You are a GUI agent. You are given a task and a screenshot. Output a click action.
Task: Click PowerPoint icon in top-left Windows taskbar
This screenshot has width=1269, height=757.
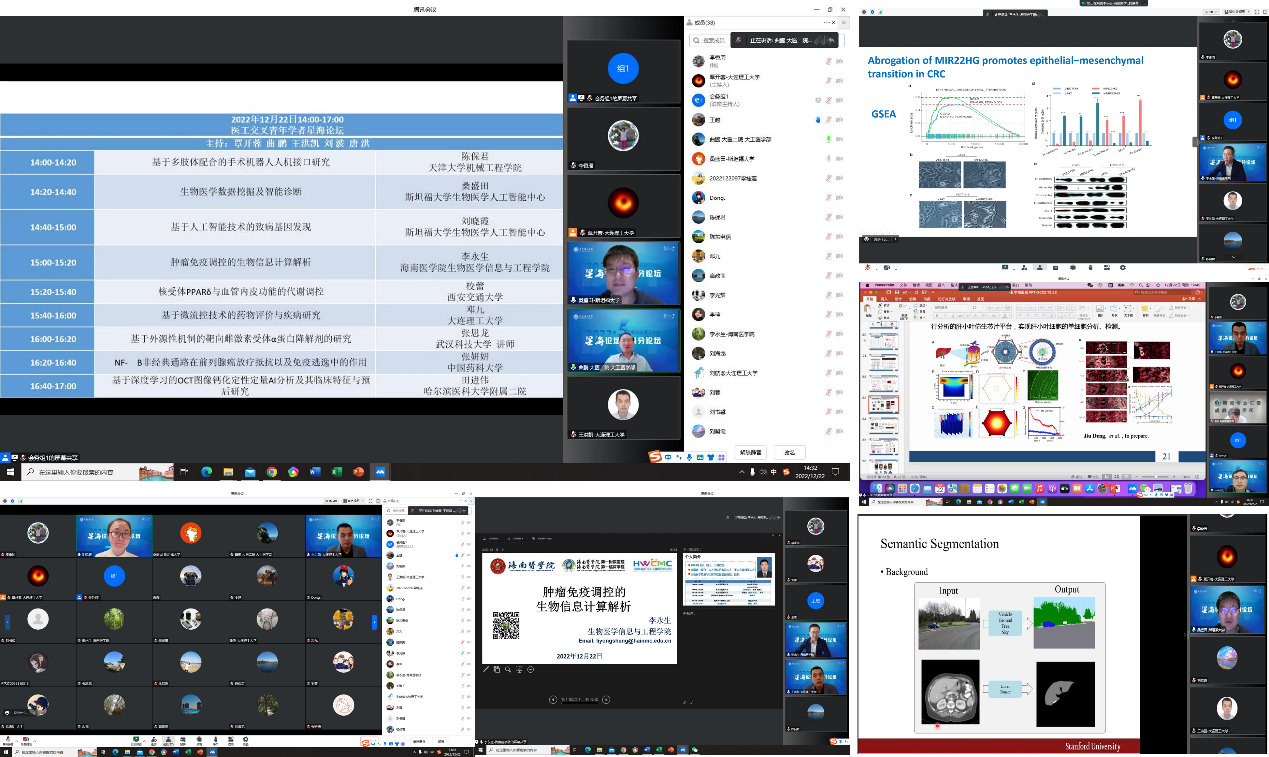(359, 471)
